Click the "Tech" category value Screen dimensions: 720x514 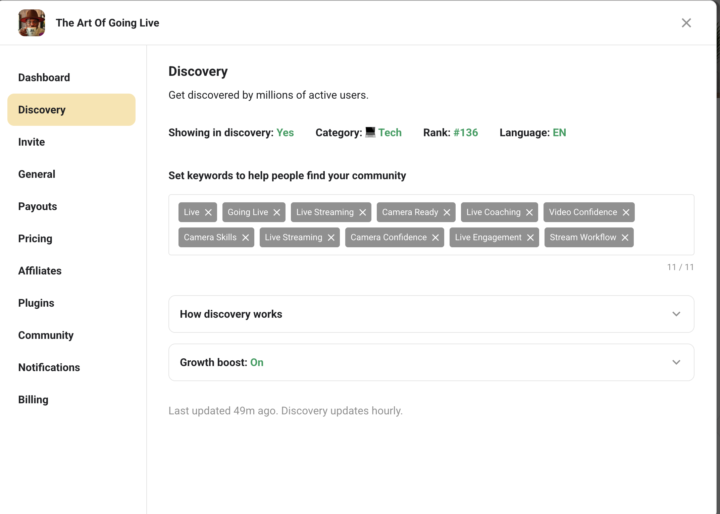click(390, 133)
